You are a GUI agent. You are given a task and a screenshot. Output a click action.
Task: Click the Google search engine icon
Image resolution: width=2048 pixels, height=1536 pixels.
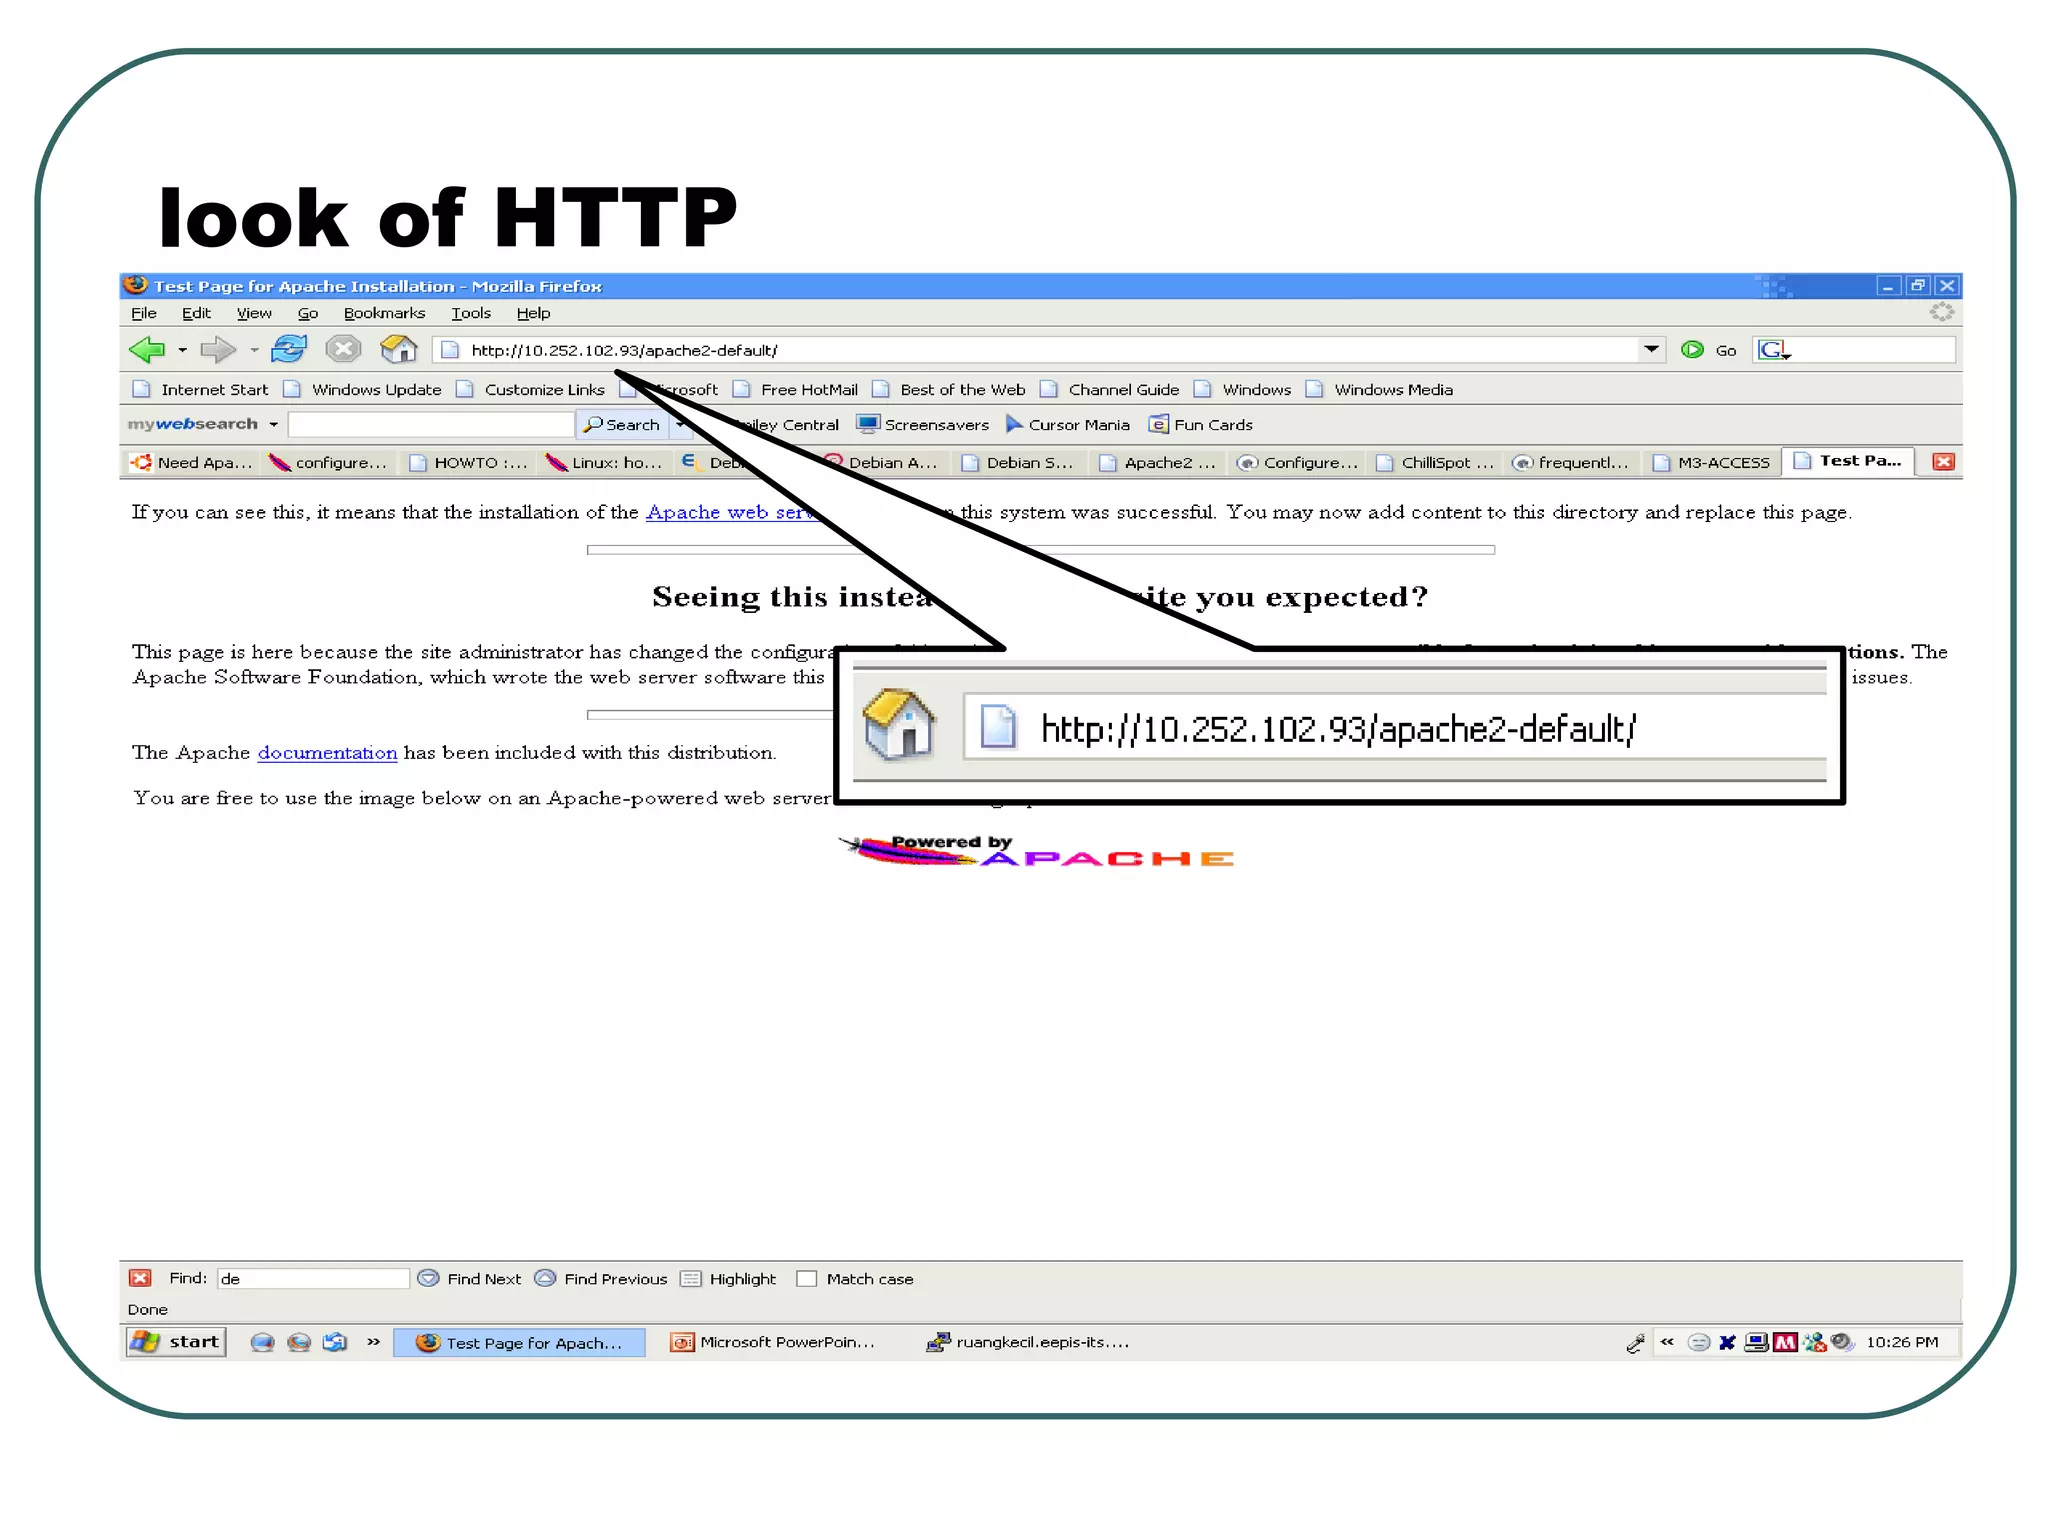tap(1774, 350)
